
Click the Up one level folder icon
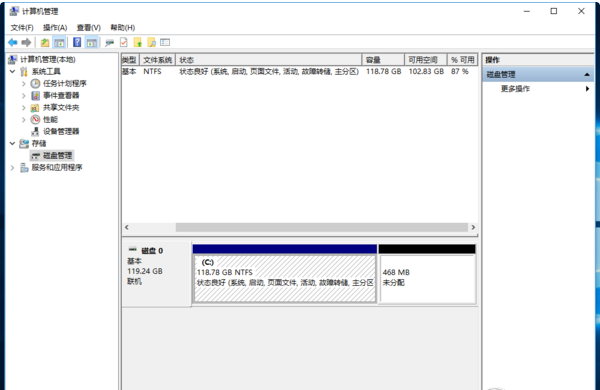coord(45,42)
